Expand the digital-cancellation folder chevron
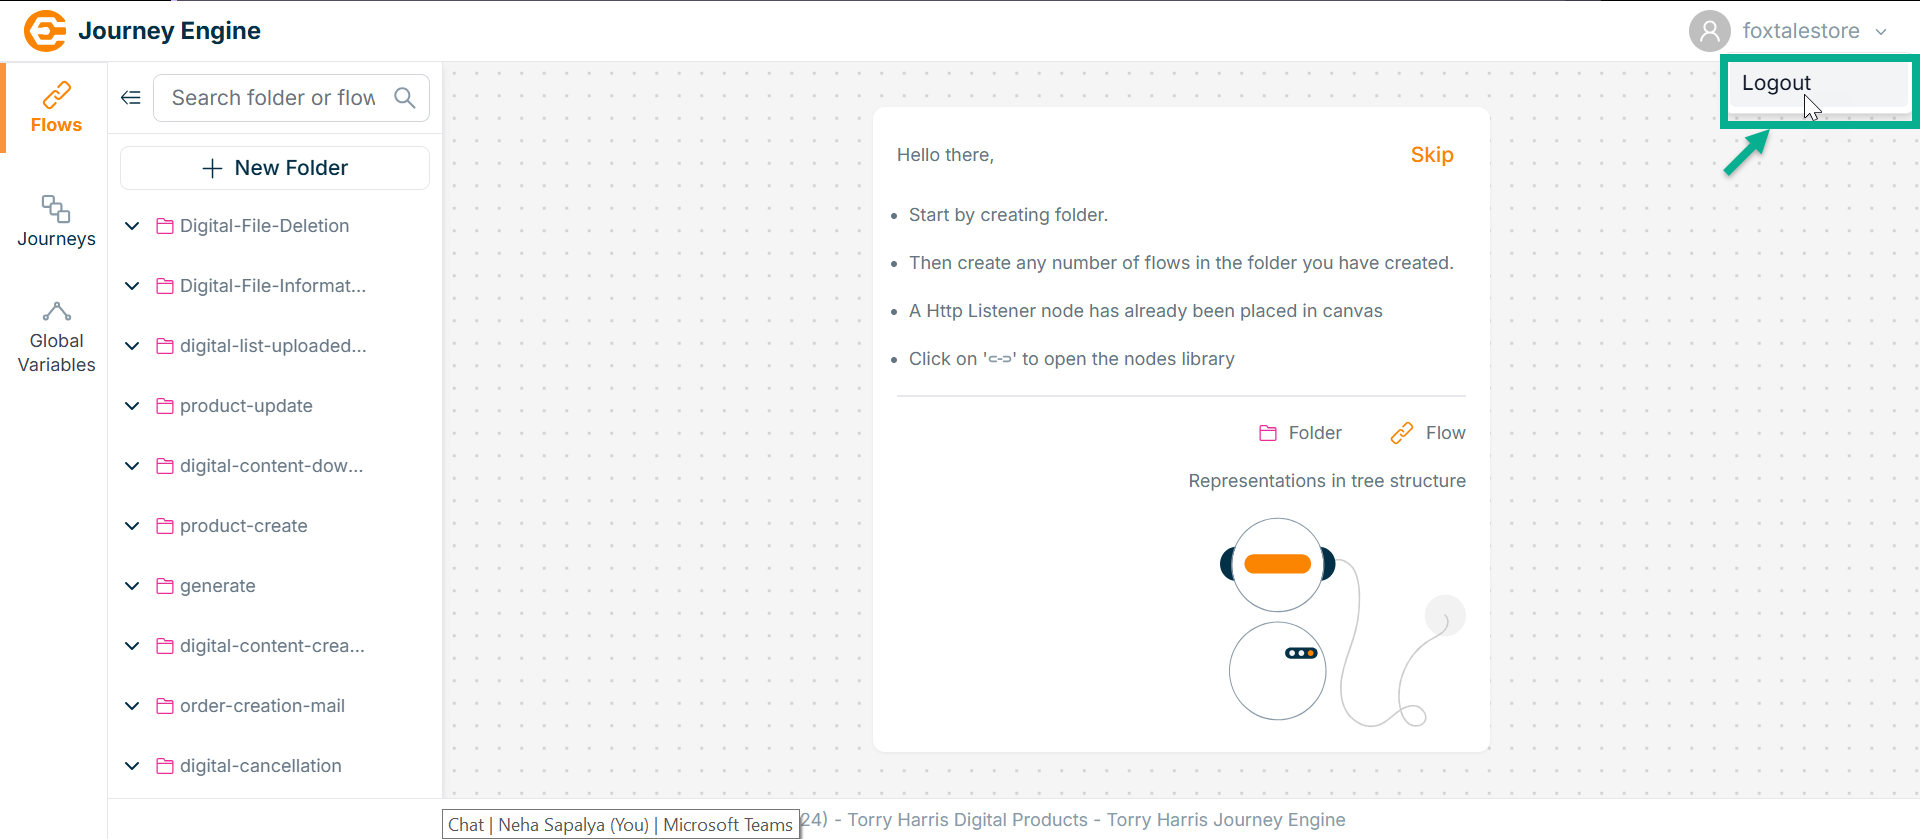 (132, 766)
